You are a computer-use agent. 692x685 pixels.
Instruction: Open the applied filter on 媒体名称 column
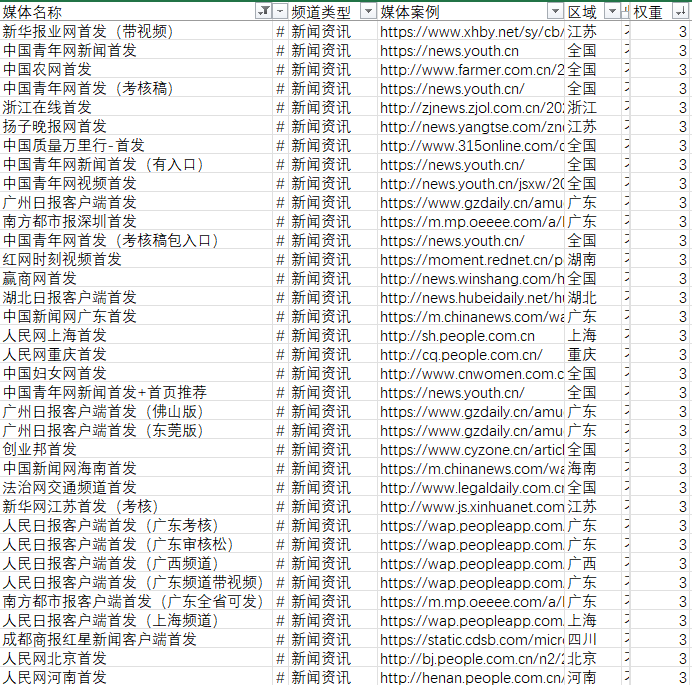[x=264, y=11]
